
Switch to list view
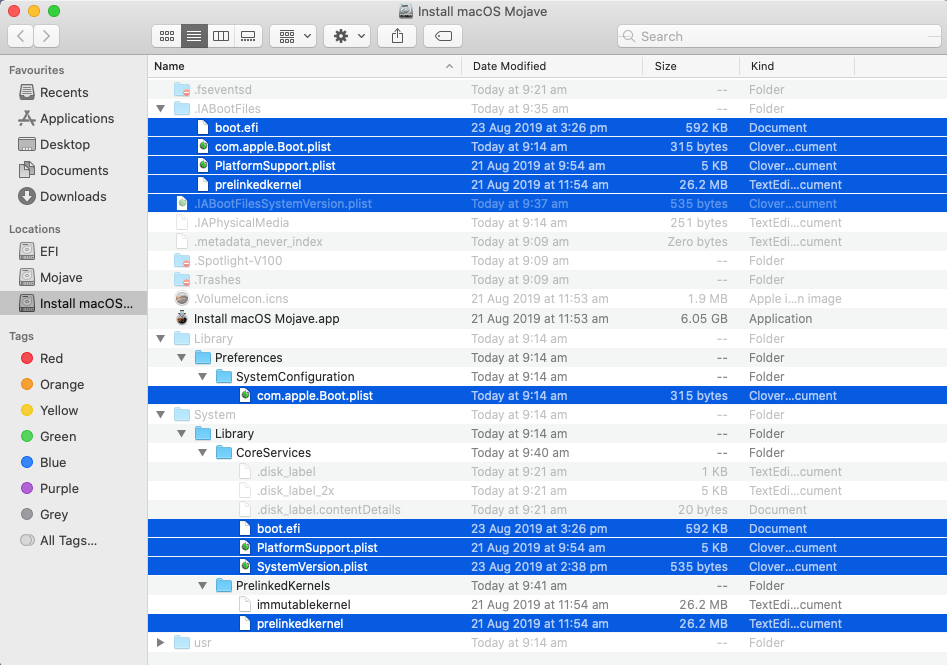(194, 36)
